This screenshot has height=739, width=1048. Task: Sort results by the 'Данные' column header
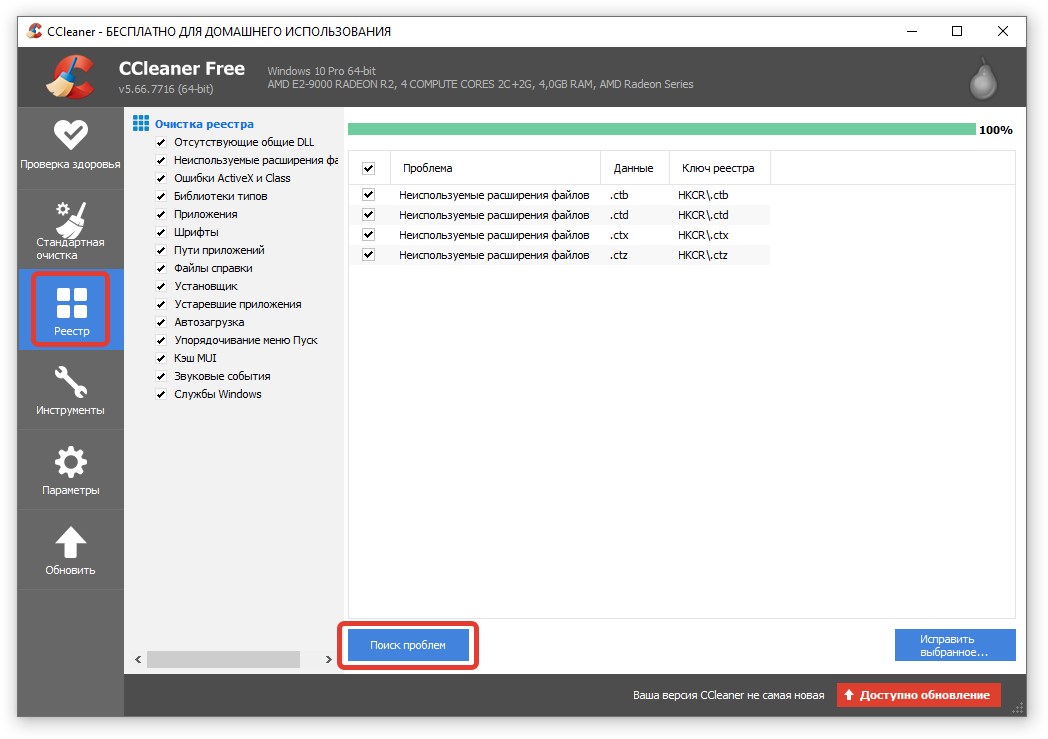(635, 168)
